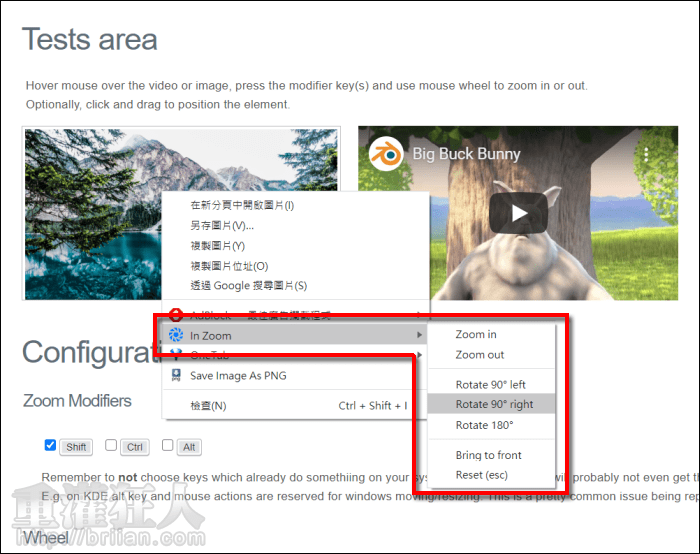Select Rotate 180° option
This screenshot has width=700, height=554.
point(484,425)
